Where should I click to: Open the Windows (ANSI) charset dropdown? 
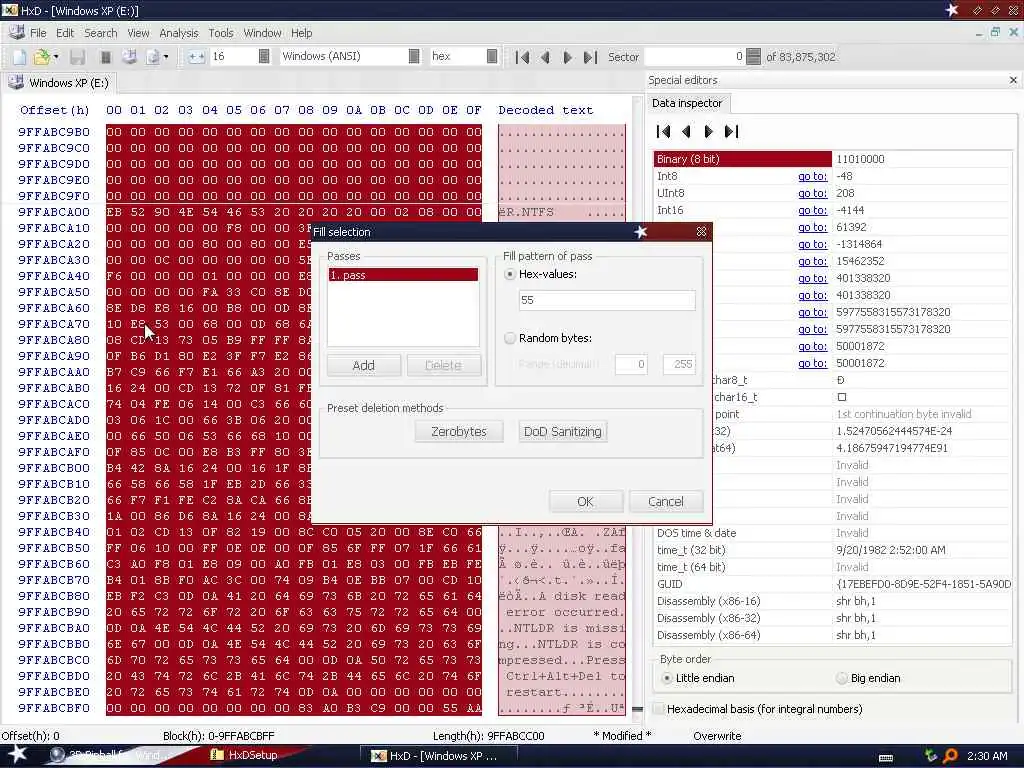click(414, 57)
